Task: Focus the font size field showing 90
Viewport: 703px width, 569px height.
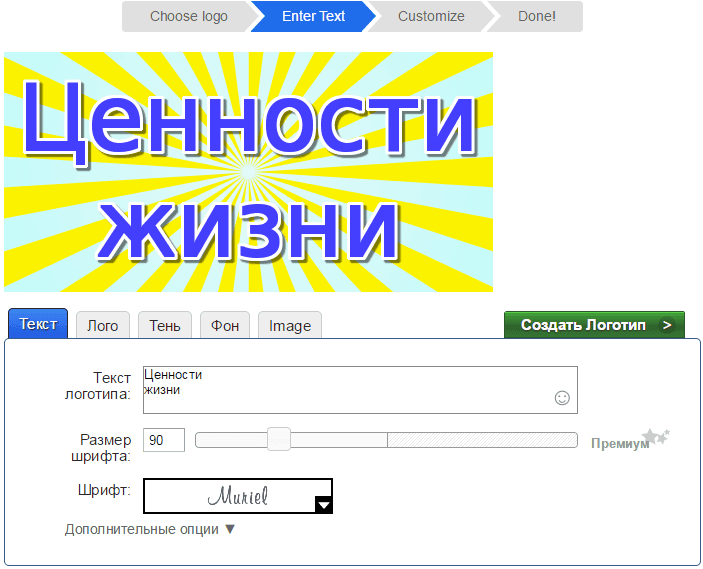Action: [x=164, y=440]
